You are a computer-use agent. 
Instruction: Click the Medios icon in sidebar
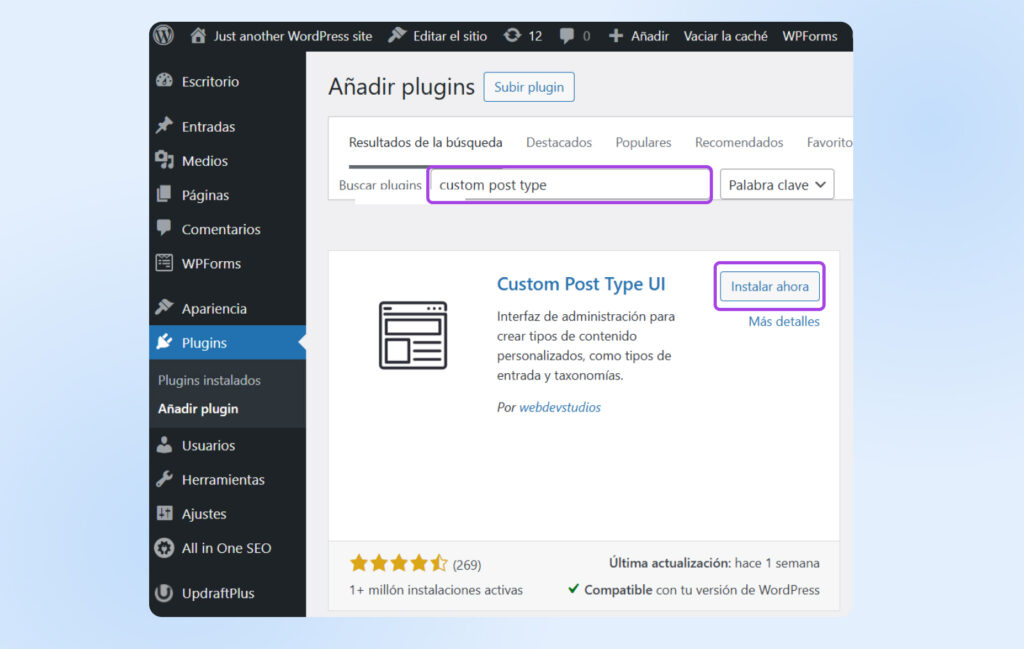click(x=165, y=161)
